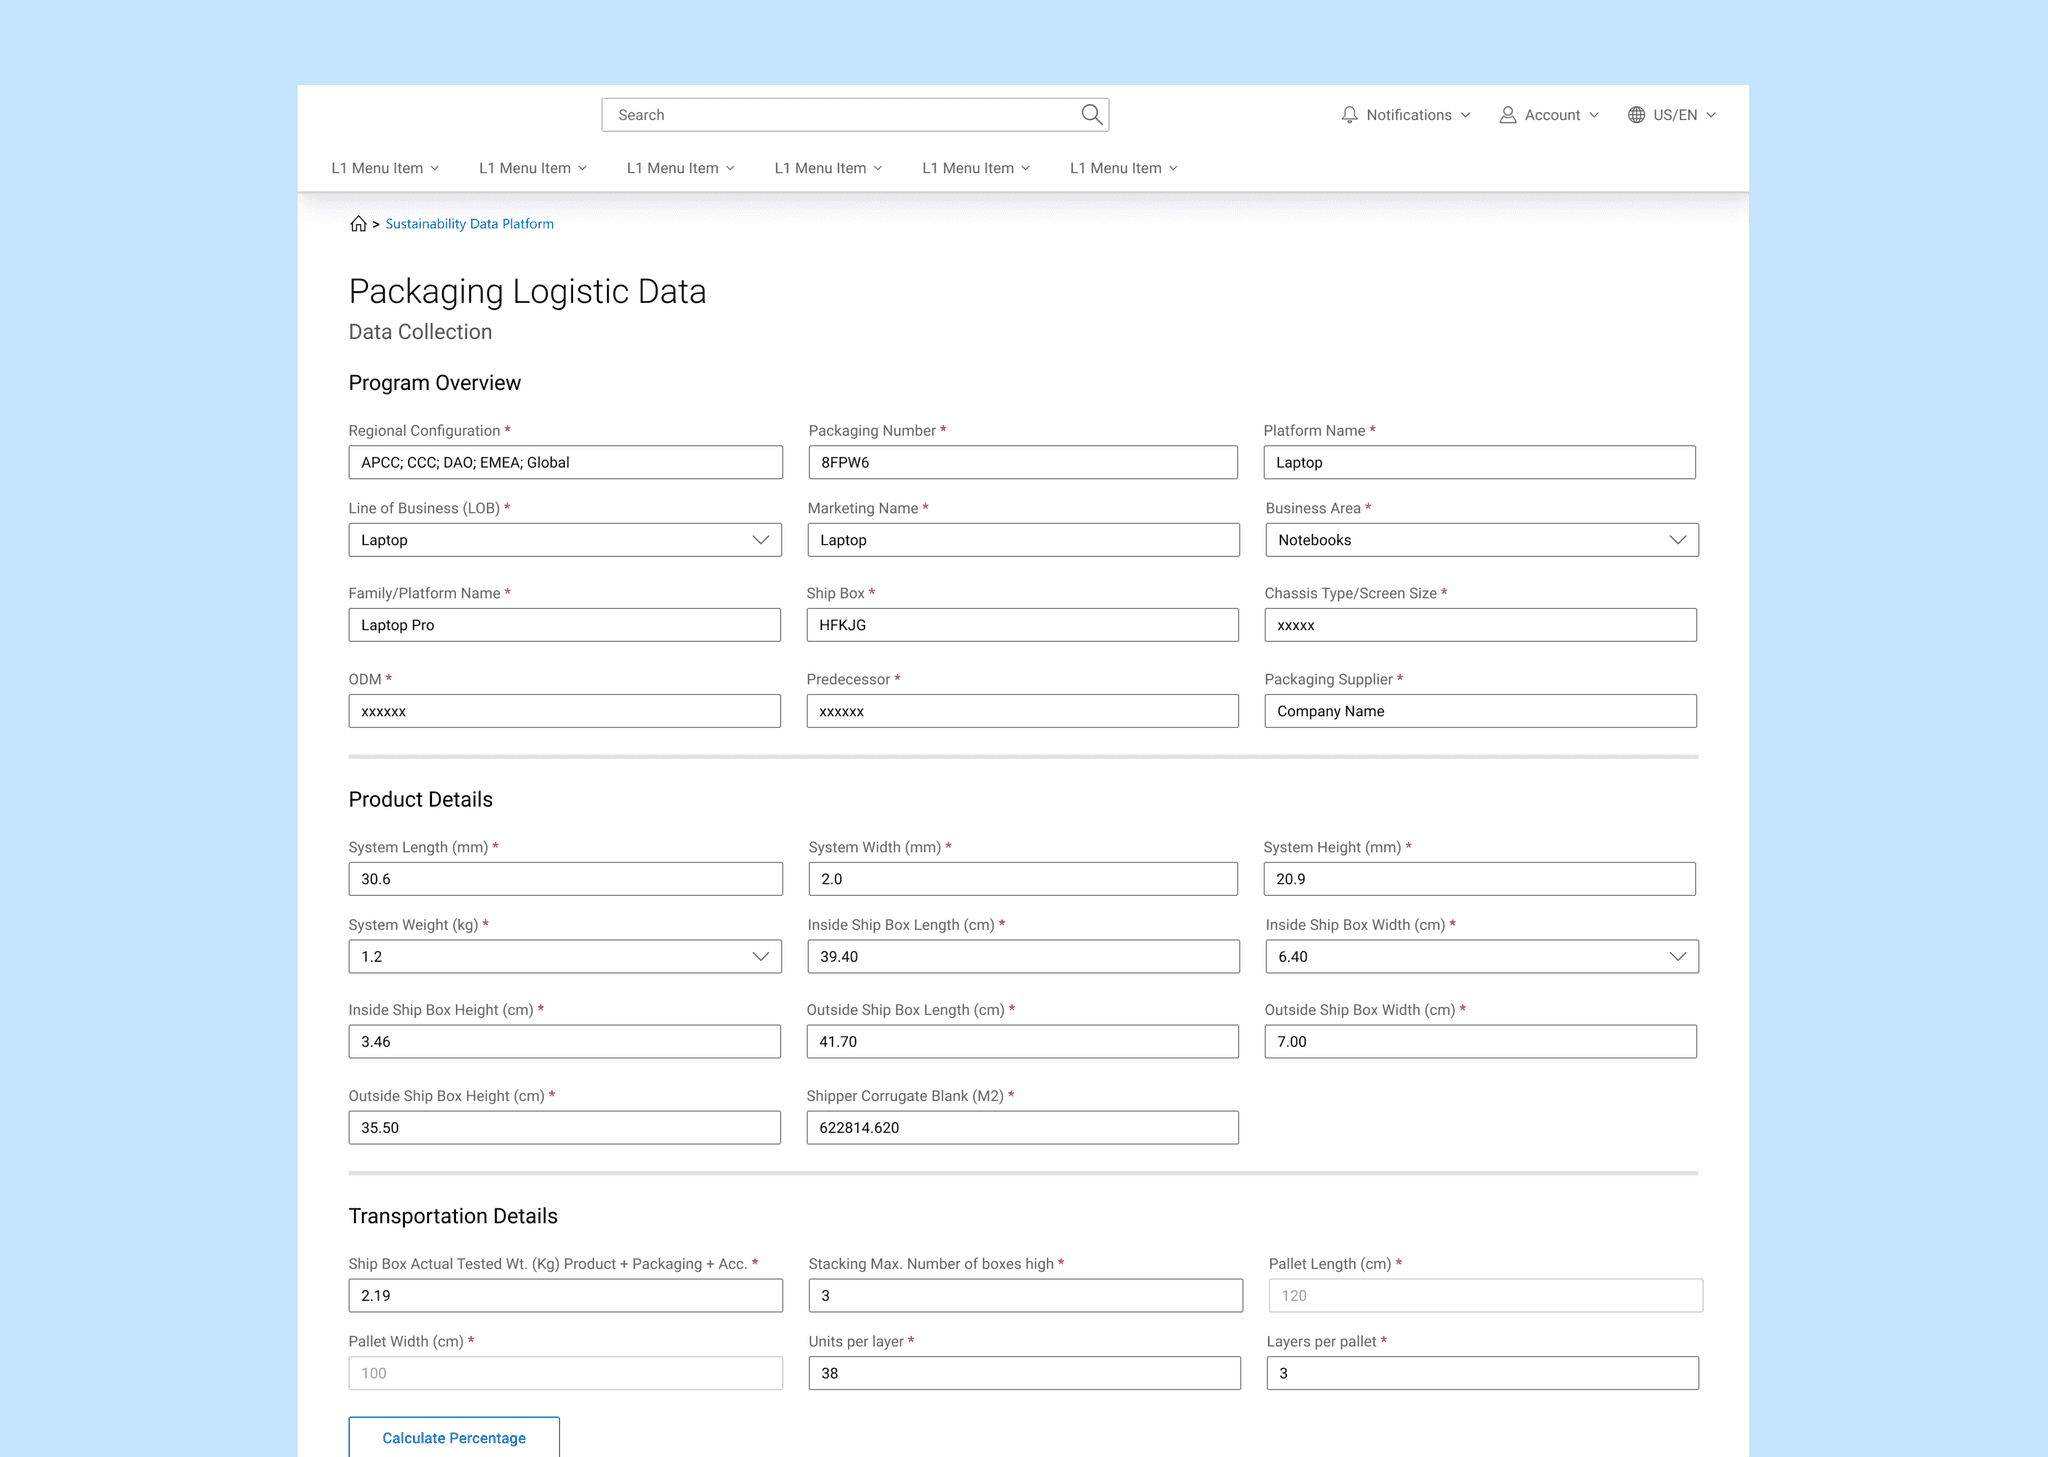Image resolution: width=2048 pixels, height=1457 pixels.
Task: Open the Line of Business dropdown
Action: pos(760,540)
